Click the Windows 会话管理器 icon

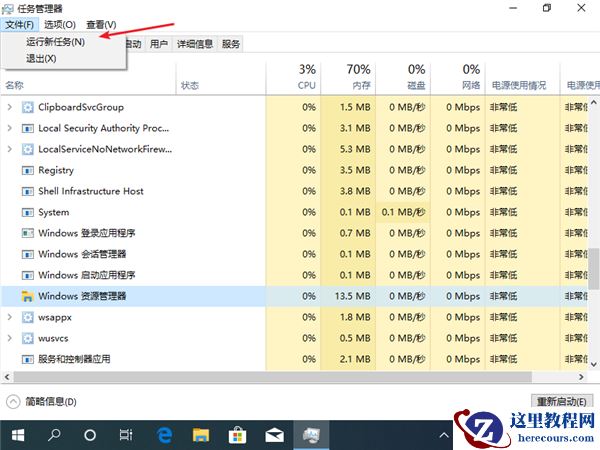(28, 254)
